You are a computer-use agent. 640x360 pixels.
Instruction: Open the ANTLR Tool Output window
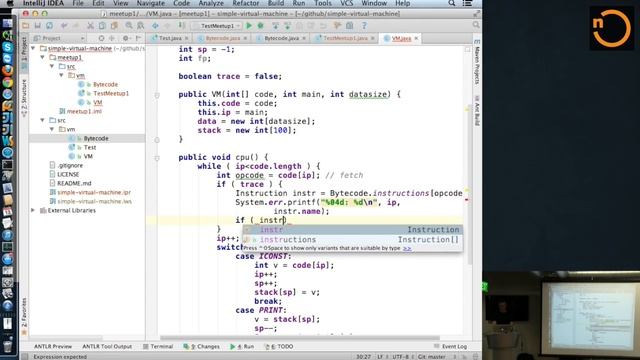click(x=107, y=346)
